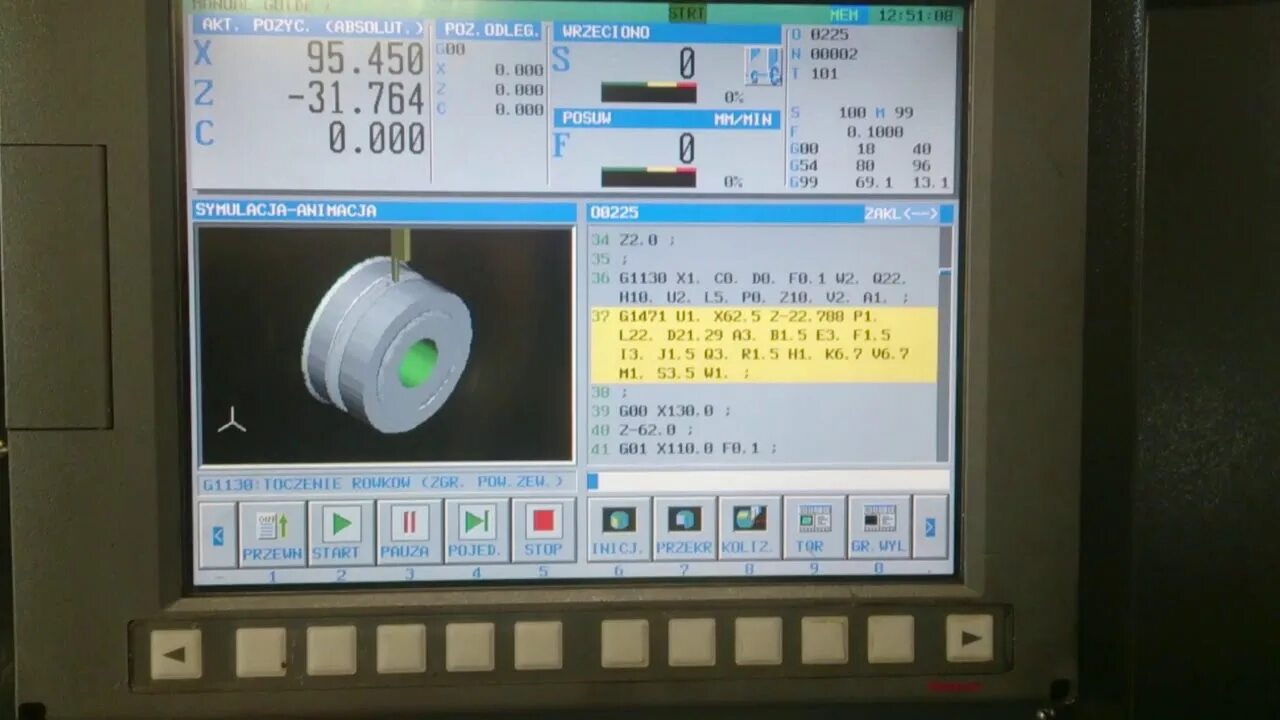Click the AKT. POZYC. (ABSOLUT.) header
Image resolution: width=1280 pixels, height=720 pixels.
[x=311, y=26]
